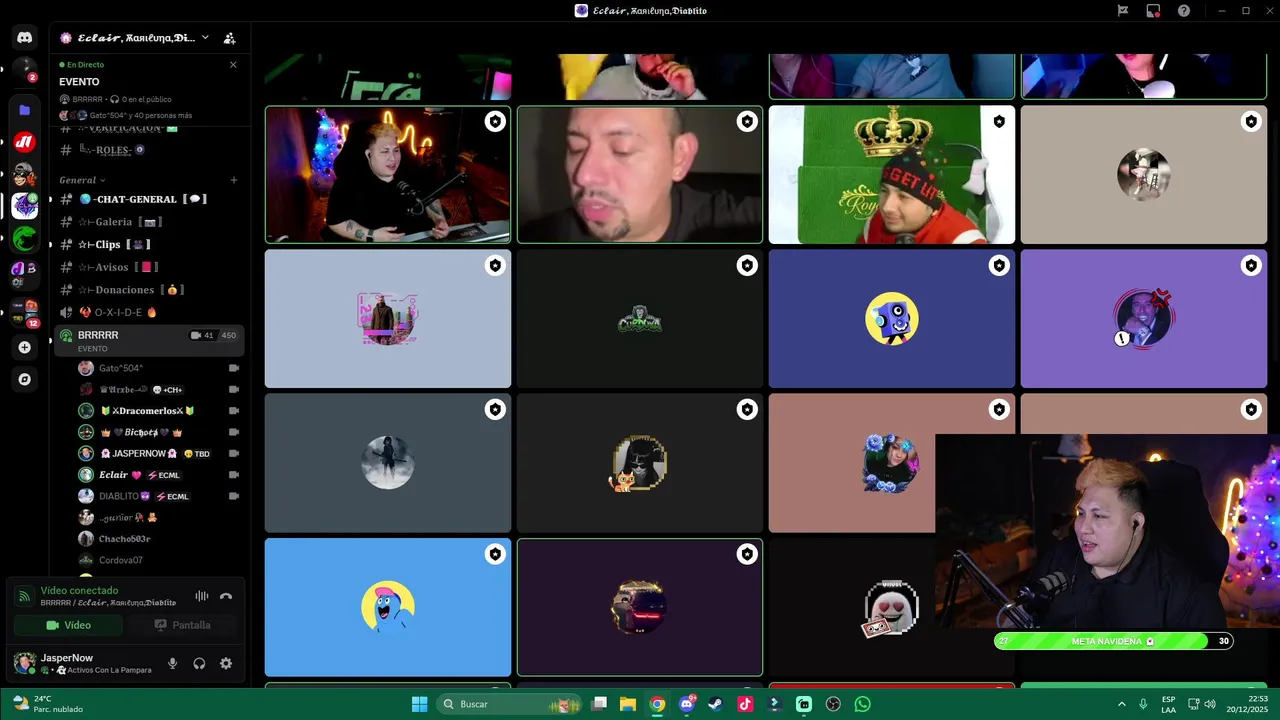Toggle Pantalla screen share button
Viewport: 1280px width, 720px height.
click(182, 625)
